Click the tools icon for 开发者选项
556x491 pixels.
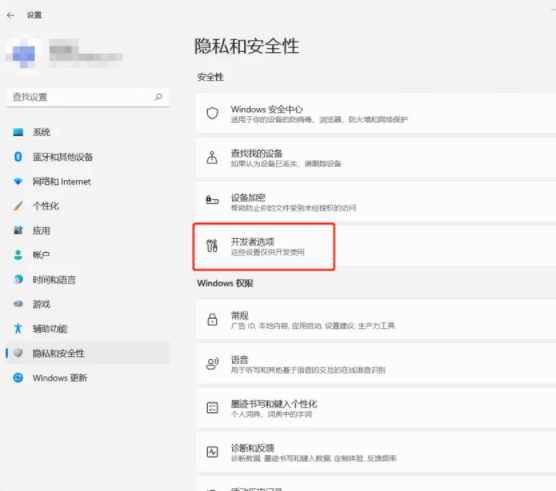click(212, 246)
